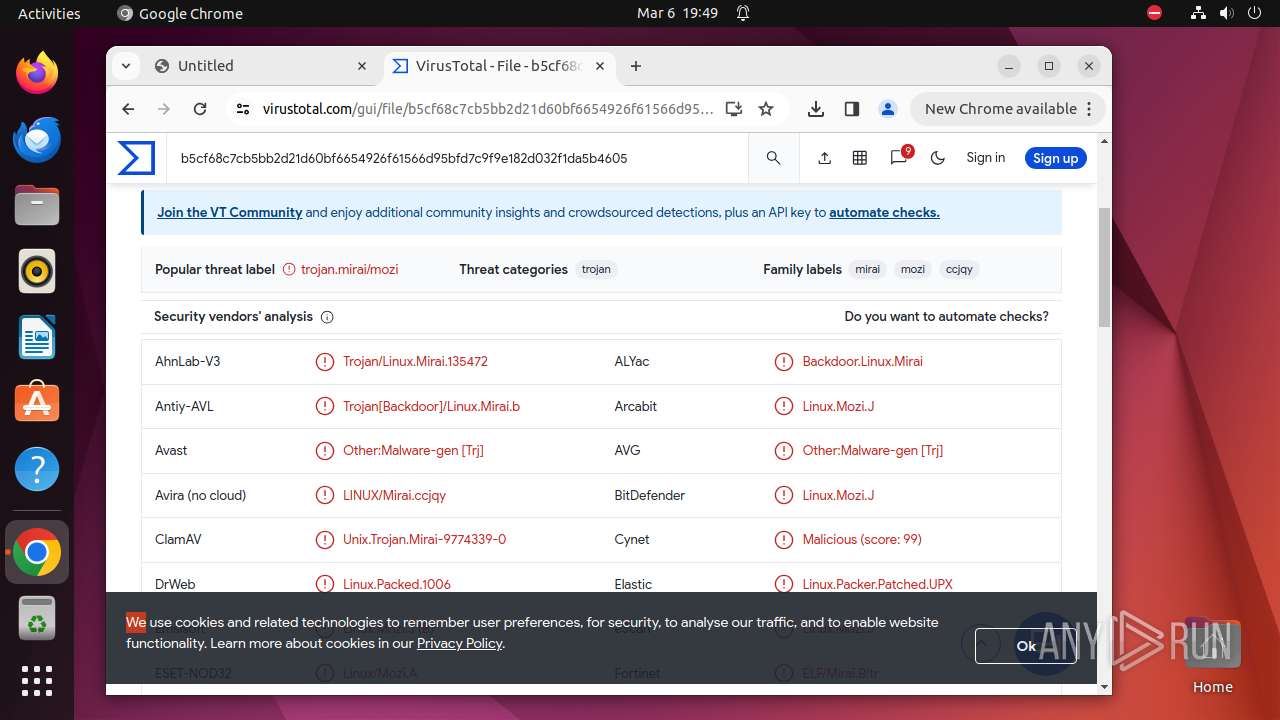The height and width of the screenshot is (720, 1280).
Task: Open notifications comment icon with badge
Action: (x=899, y=157)
